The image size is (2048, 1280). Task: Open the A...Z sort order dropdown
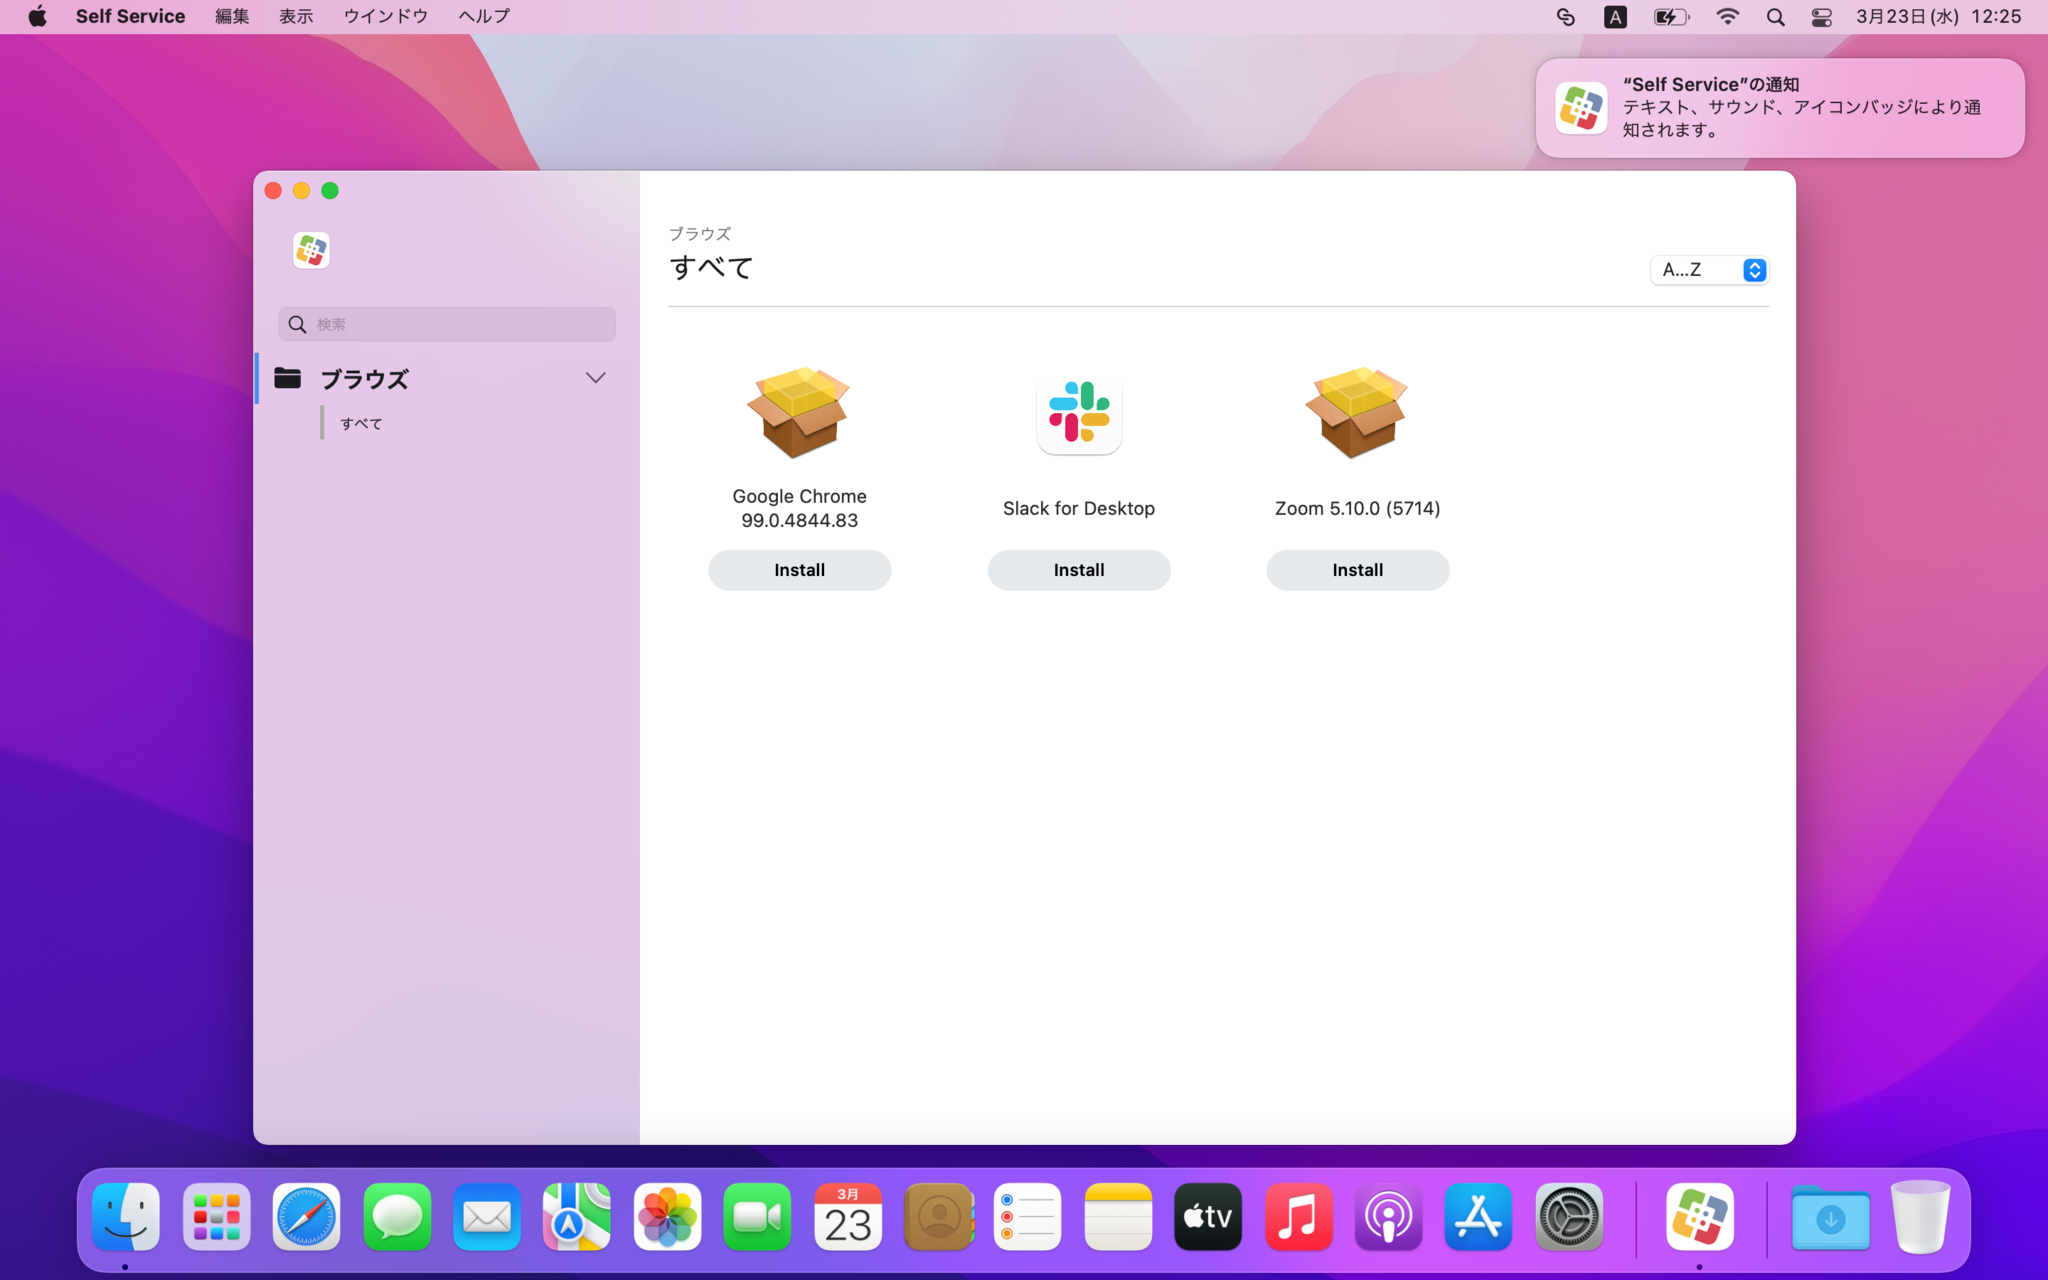(x=1709, y=270)
